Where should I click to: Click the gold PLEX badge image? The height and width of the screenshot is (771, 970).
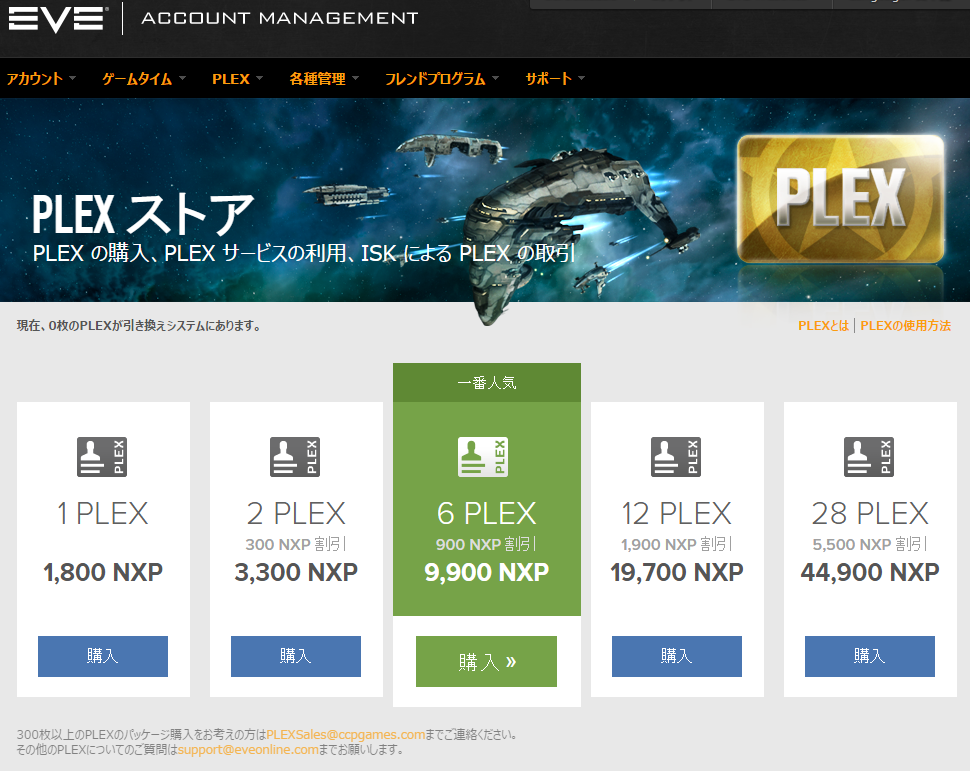[x=841, y=199]
